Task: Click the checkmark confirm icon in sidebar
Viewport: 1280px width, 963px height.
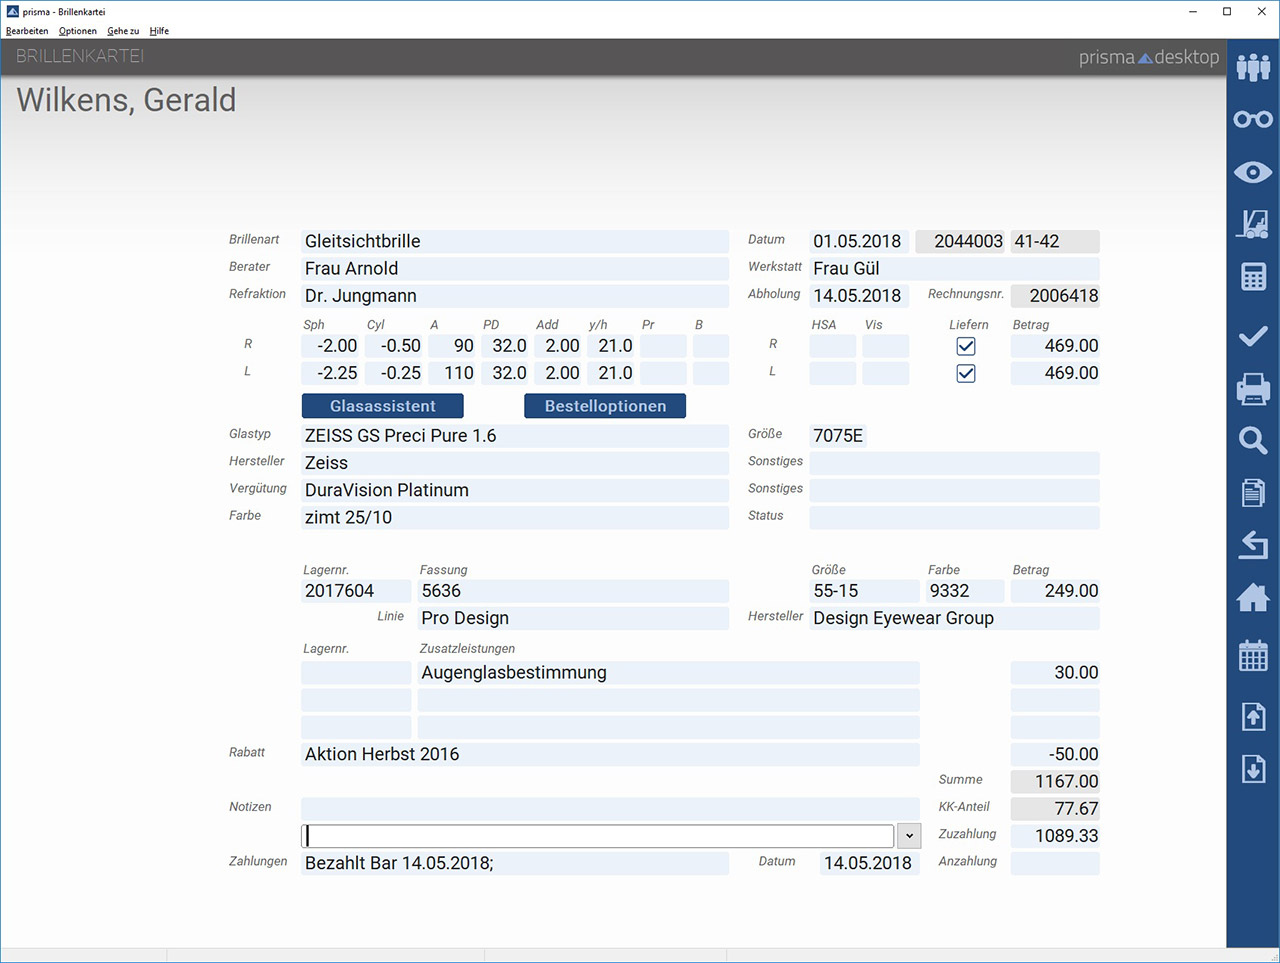Action: [x=1253, y=336]
